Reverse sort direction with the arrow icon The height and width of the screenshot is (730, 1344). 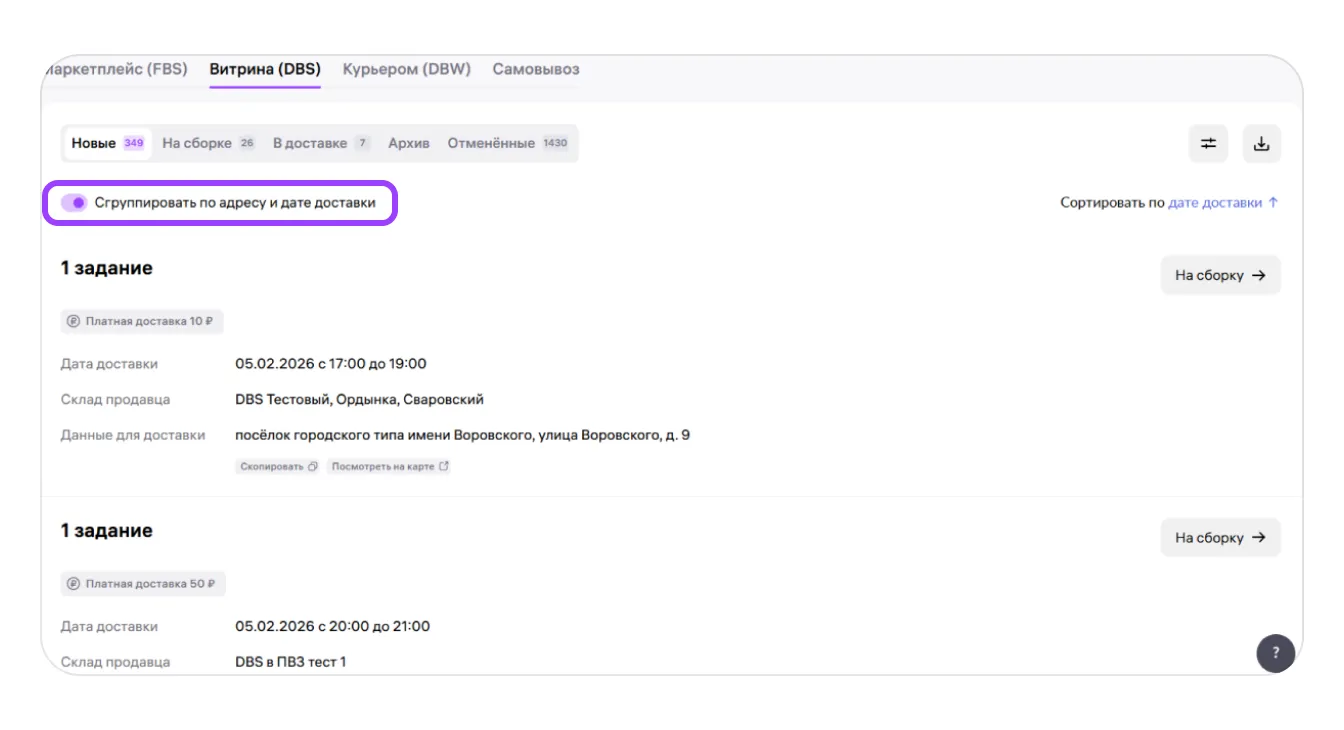point(1273,202)
